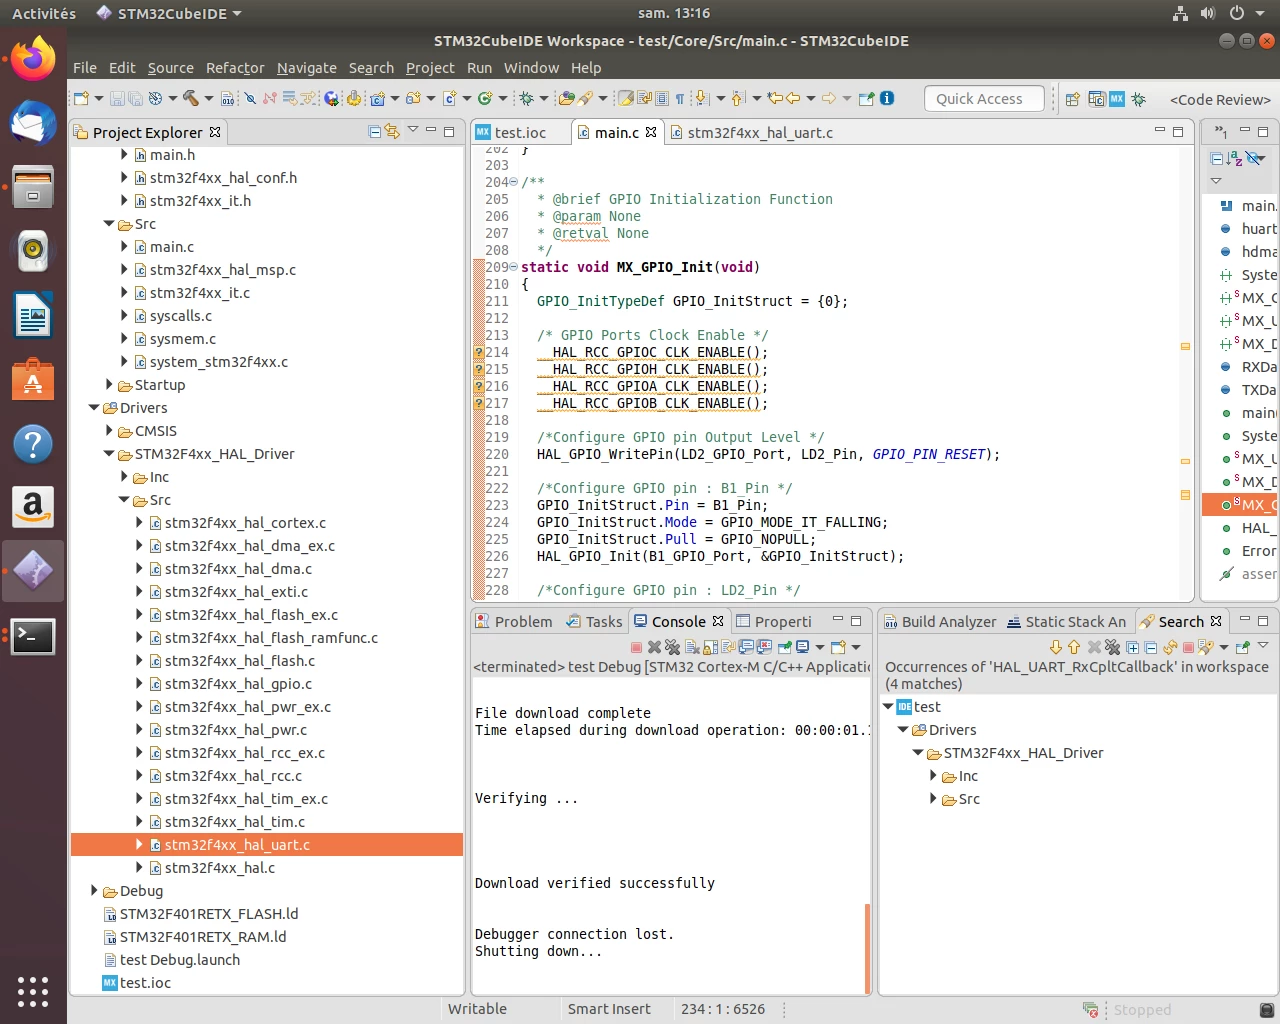Jump to the next annotation arrow icon
The width and height of the screenshot is (1280, 1024).
coord(701,98)
